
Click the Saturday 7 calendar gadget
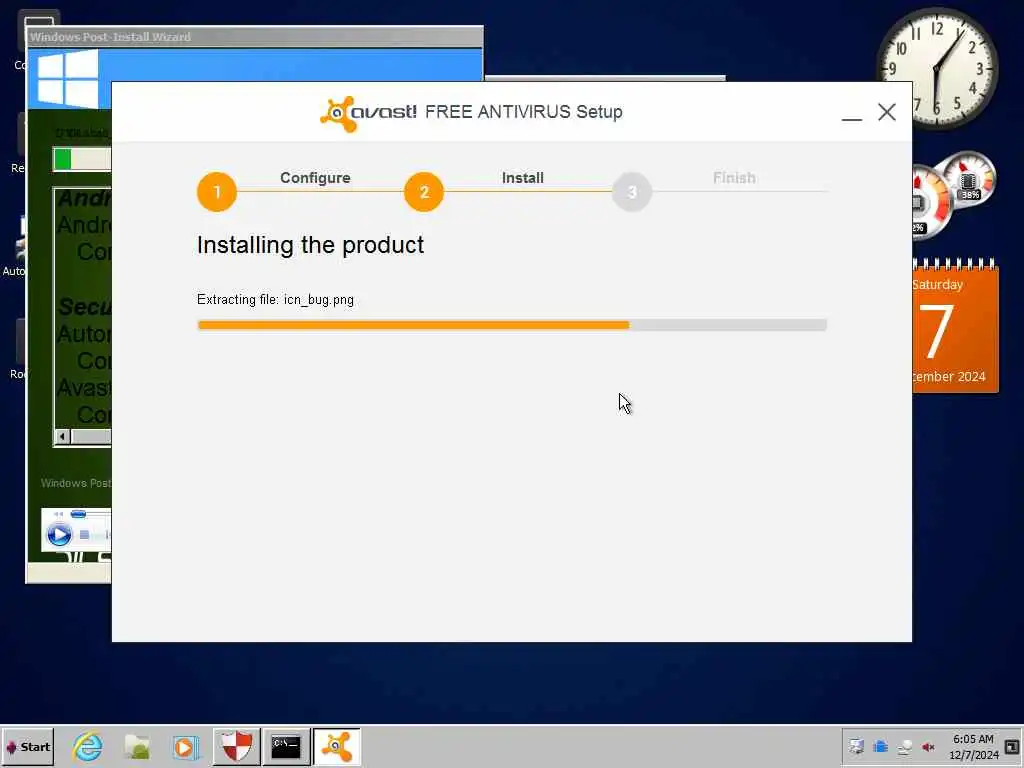pos(955,327)
